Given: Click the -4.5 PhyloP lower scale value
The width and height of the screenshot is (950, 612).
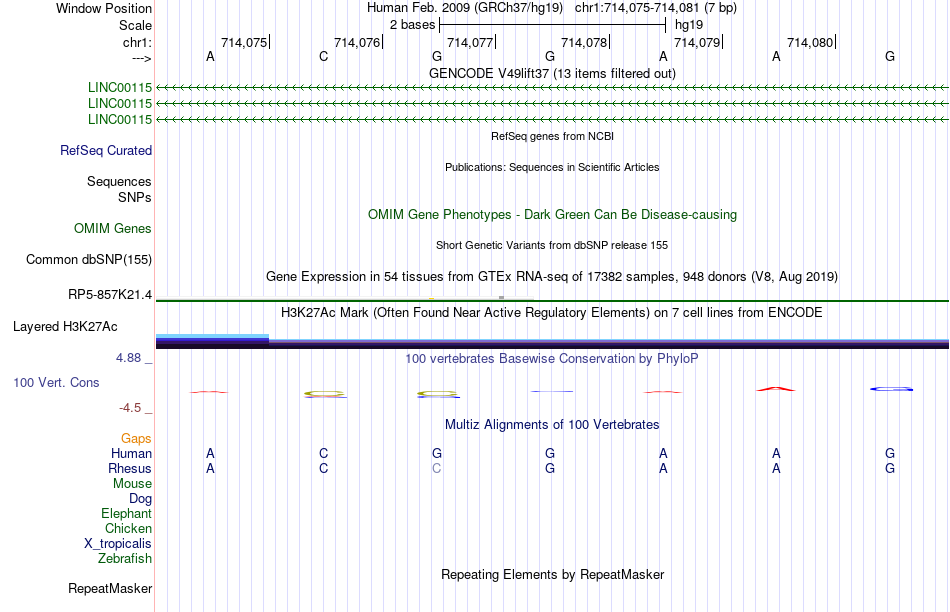Looking at the screenshot, I should (x=130, y=408).
